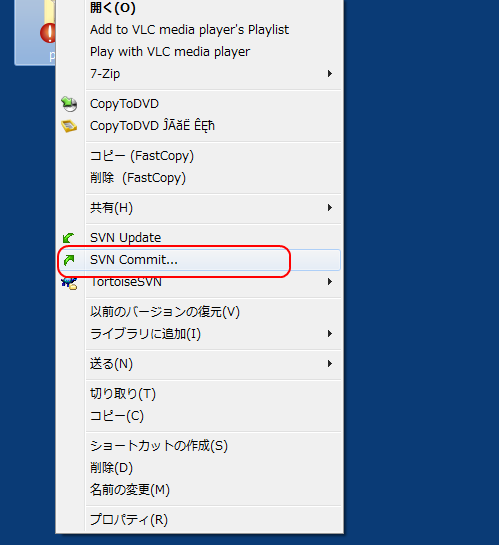Run SVN Update
Screen dimensions: 499x545
(x=198, y=238)
